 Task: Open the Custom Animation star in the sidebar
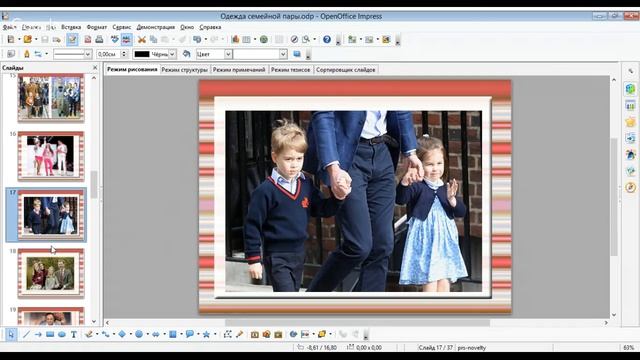pos(630,122)
